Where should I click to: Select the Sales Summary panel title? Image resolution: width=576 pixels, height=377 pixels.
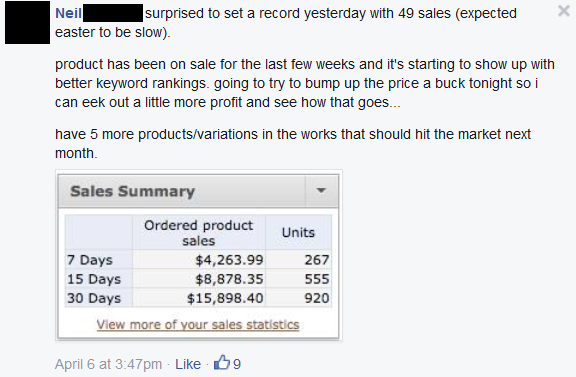pyautogui.click(x=132, y=191)
